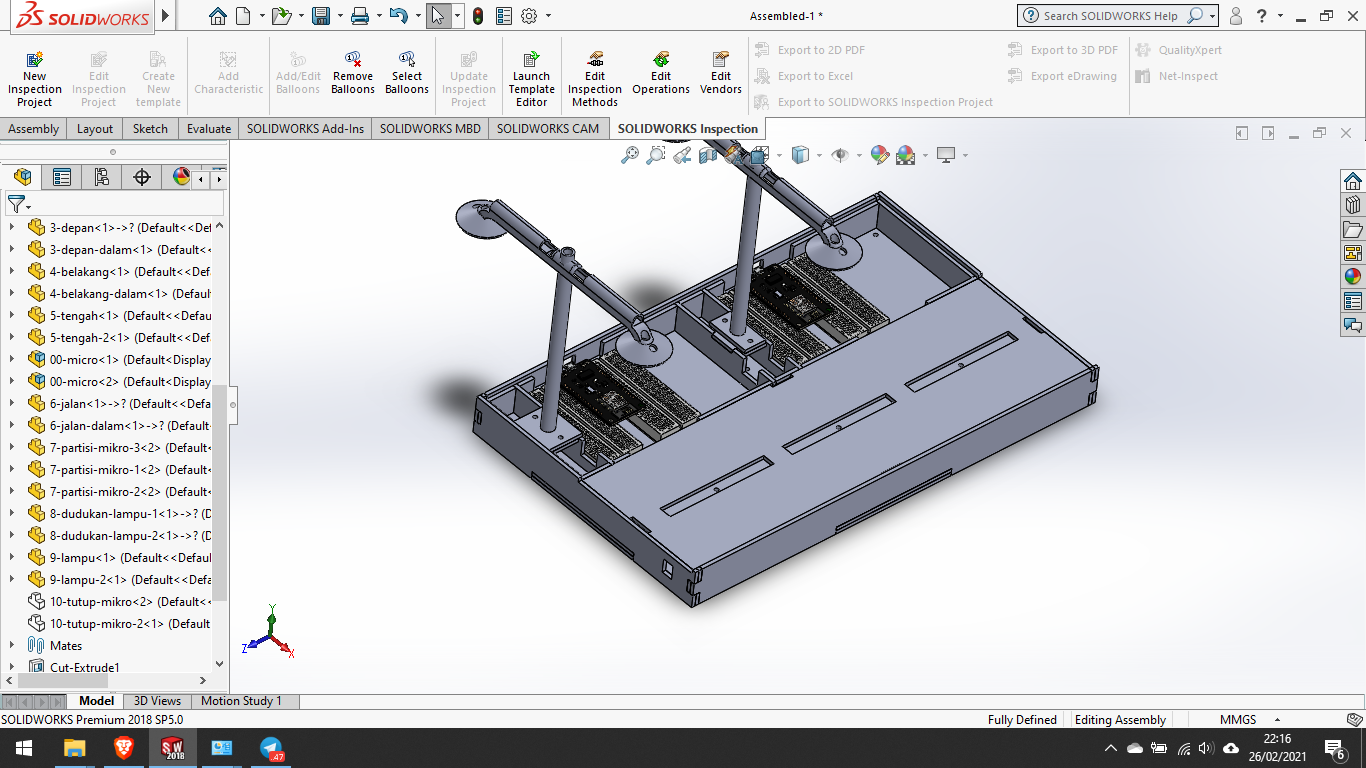The image size is (1366, 768).
Task: Toggle the Select cursor tool
Action: coord(438,16)
